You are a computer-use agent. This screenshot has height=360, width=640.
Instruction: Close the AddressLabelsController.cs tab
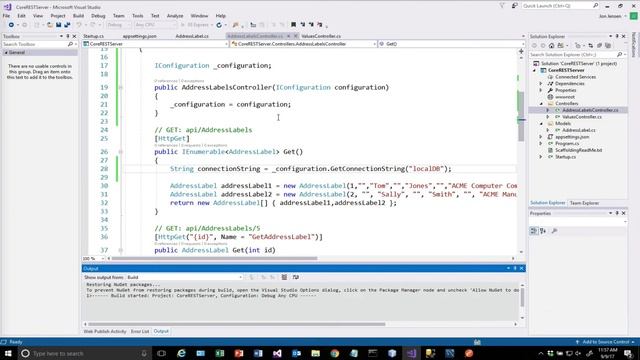[296, 36]
